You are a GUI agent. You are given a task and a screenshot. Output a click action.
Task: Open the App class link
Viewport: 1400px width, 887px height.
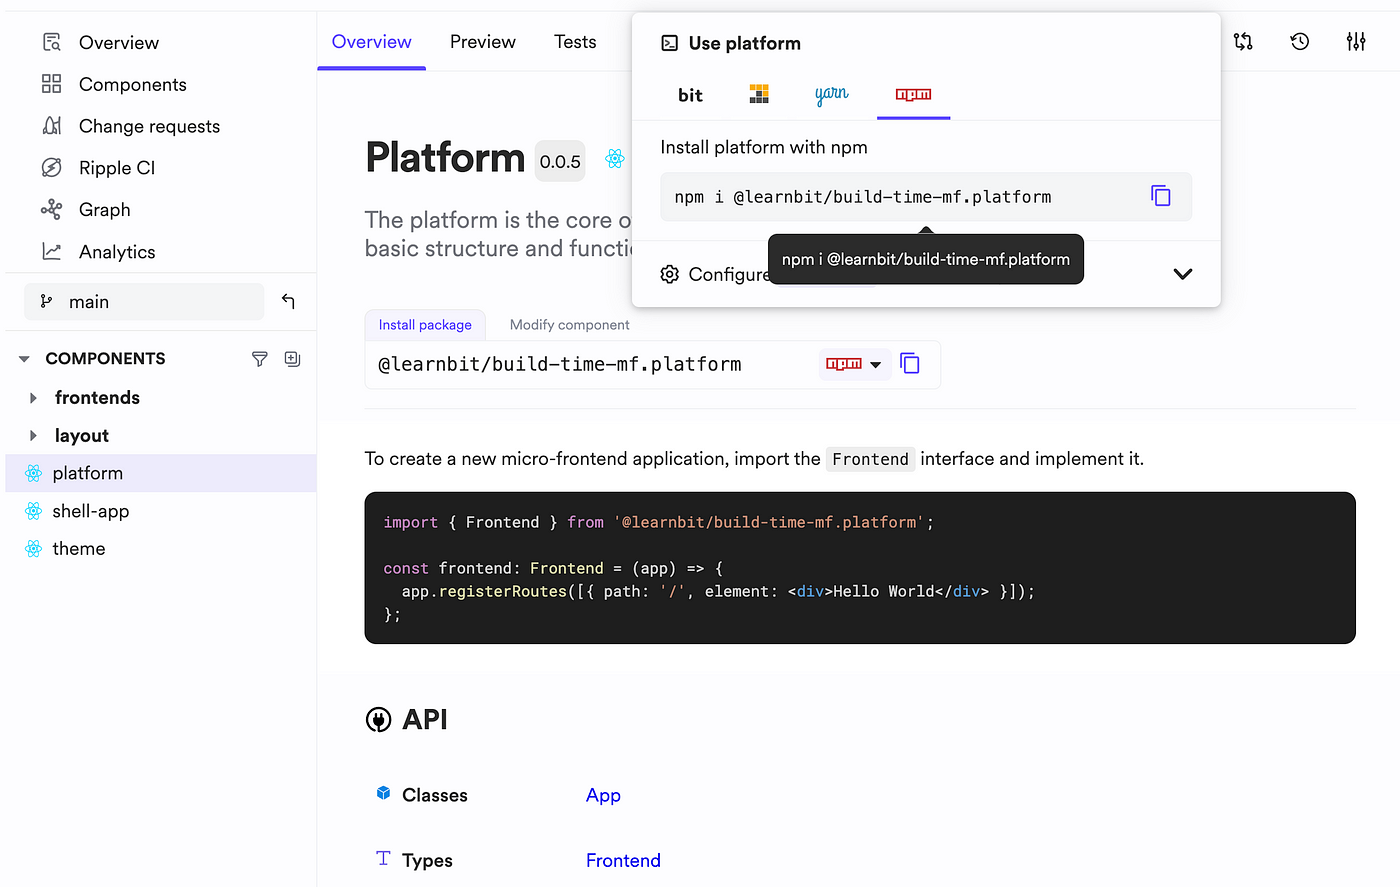603,795
